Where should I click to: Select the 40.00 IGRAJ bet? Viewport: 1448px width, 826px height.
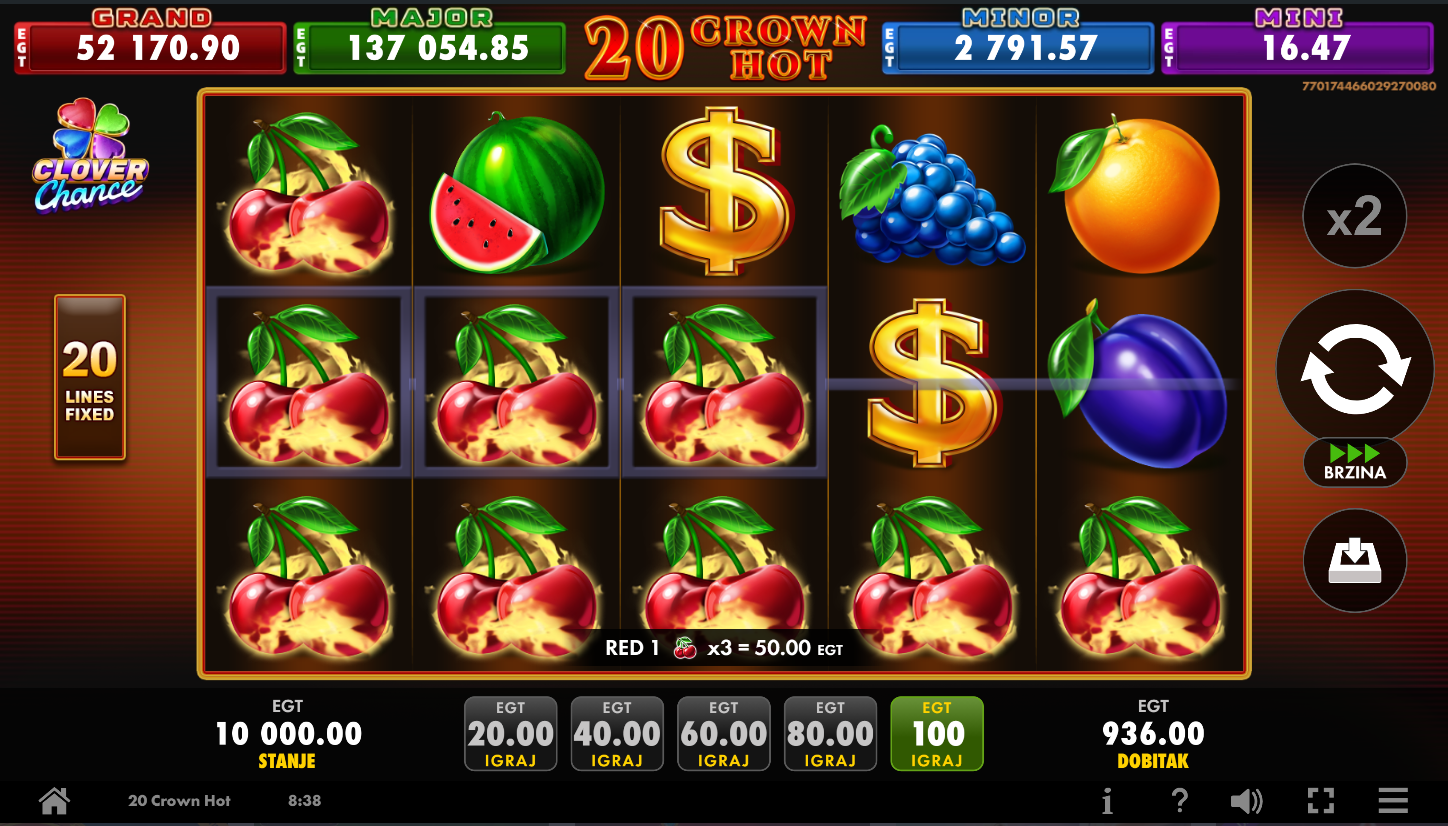tap(617, 734)
